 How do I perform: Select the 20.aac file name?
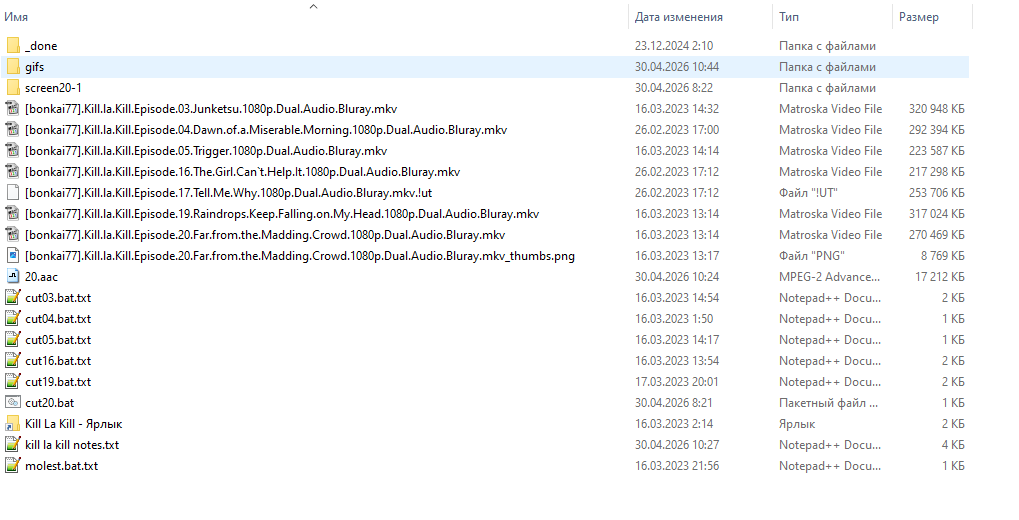(x=42, y=276)
